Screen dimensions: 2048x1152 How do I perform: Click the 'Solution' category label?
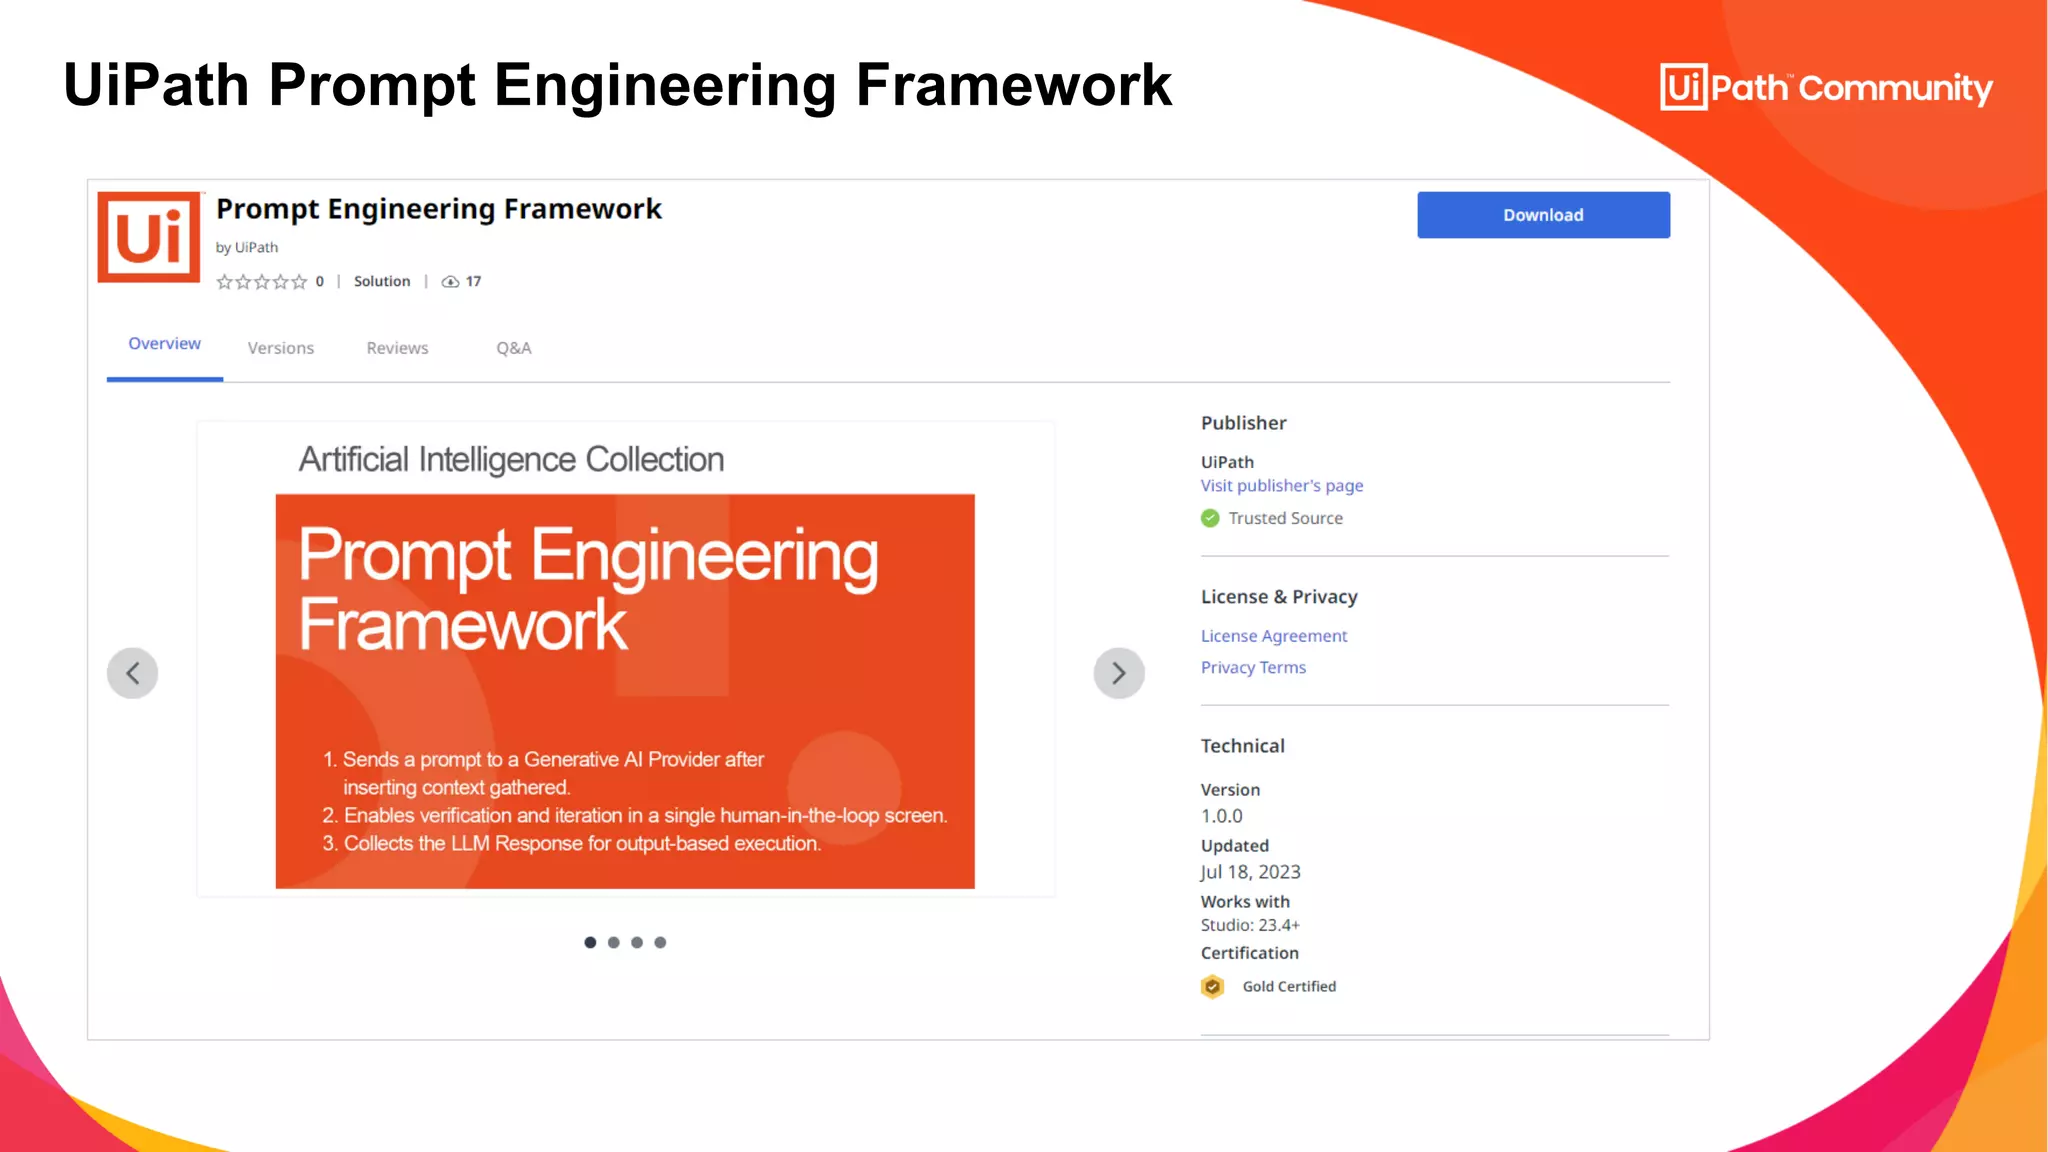(x=382, y=282)
